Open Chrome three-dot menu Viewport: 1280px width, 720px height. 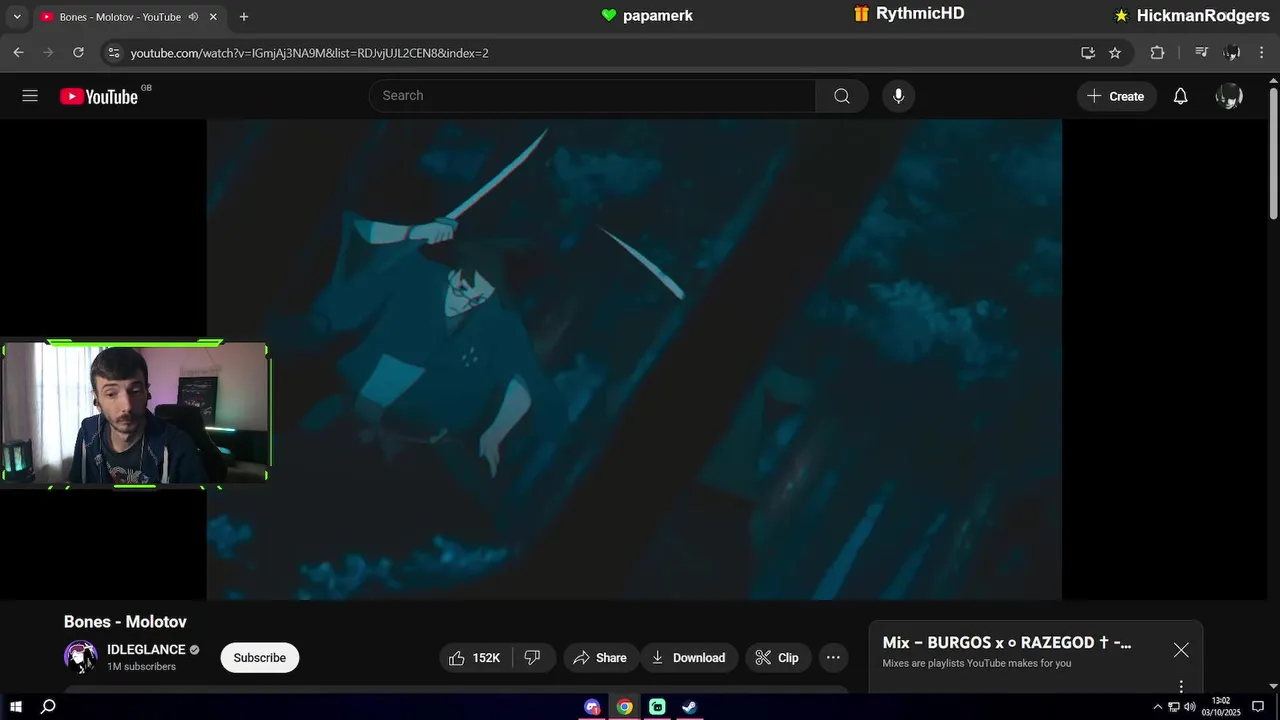(1263, 52)
